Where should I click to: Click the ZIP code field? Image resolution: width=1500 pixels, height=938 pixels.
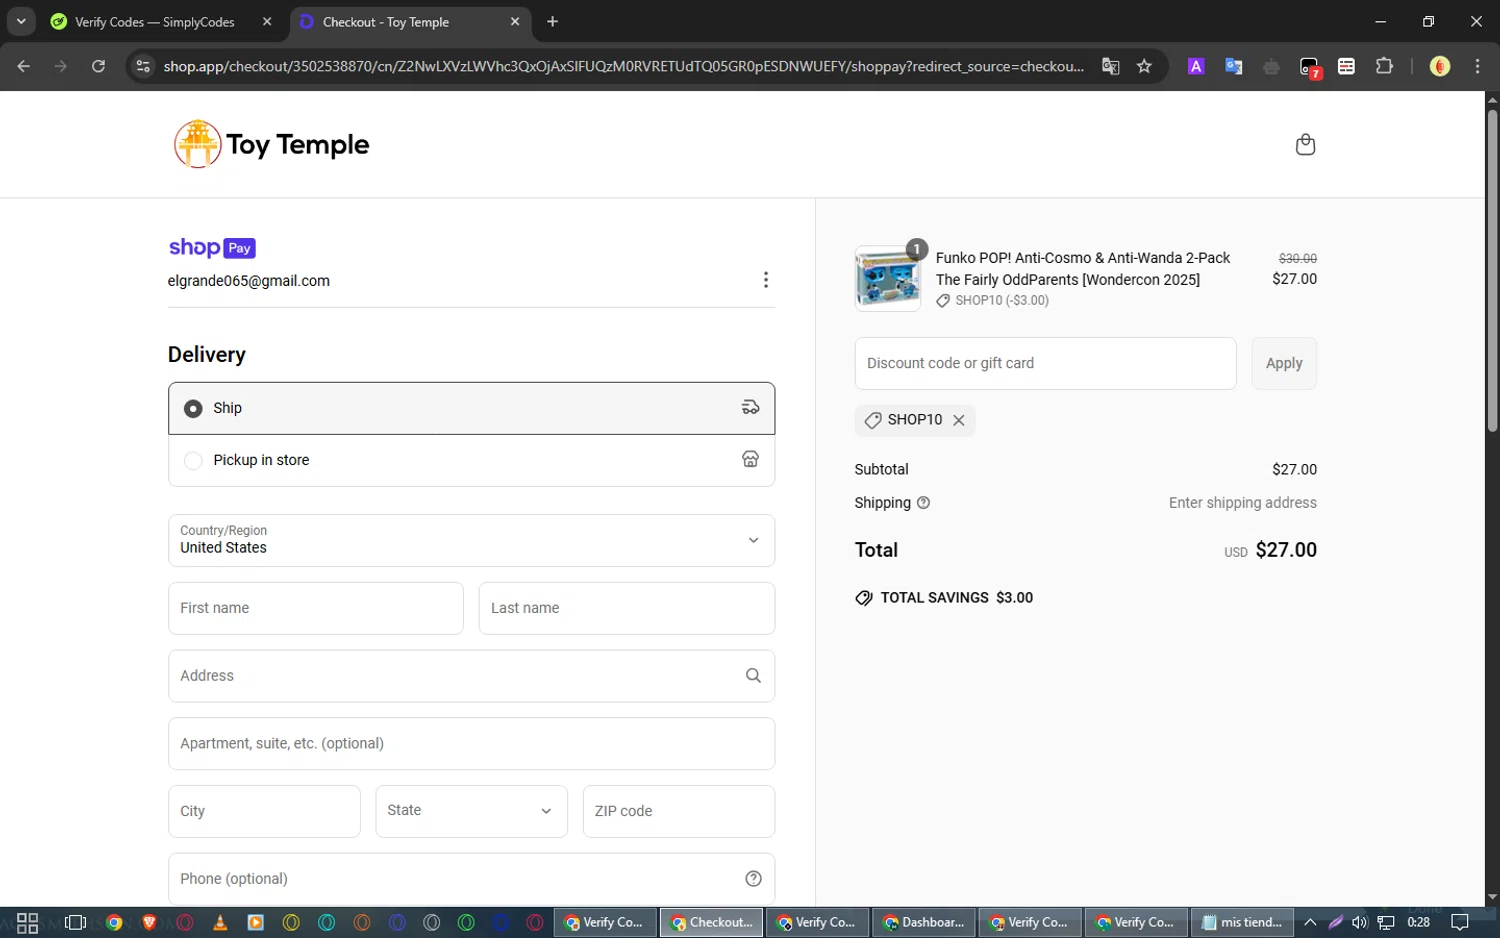(x=678, y=811)
